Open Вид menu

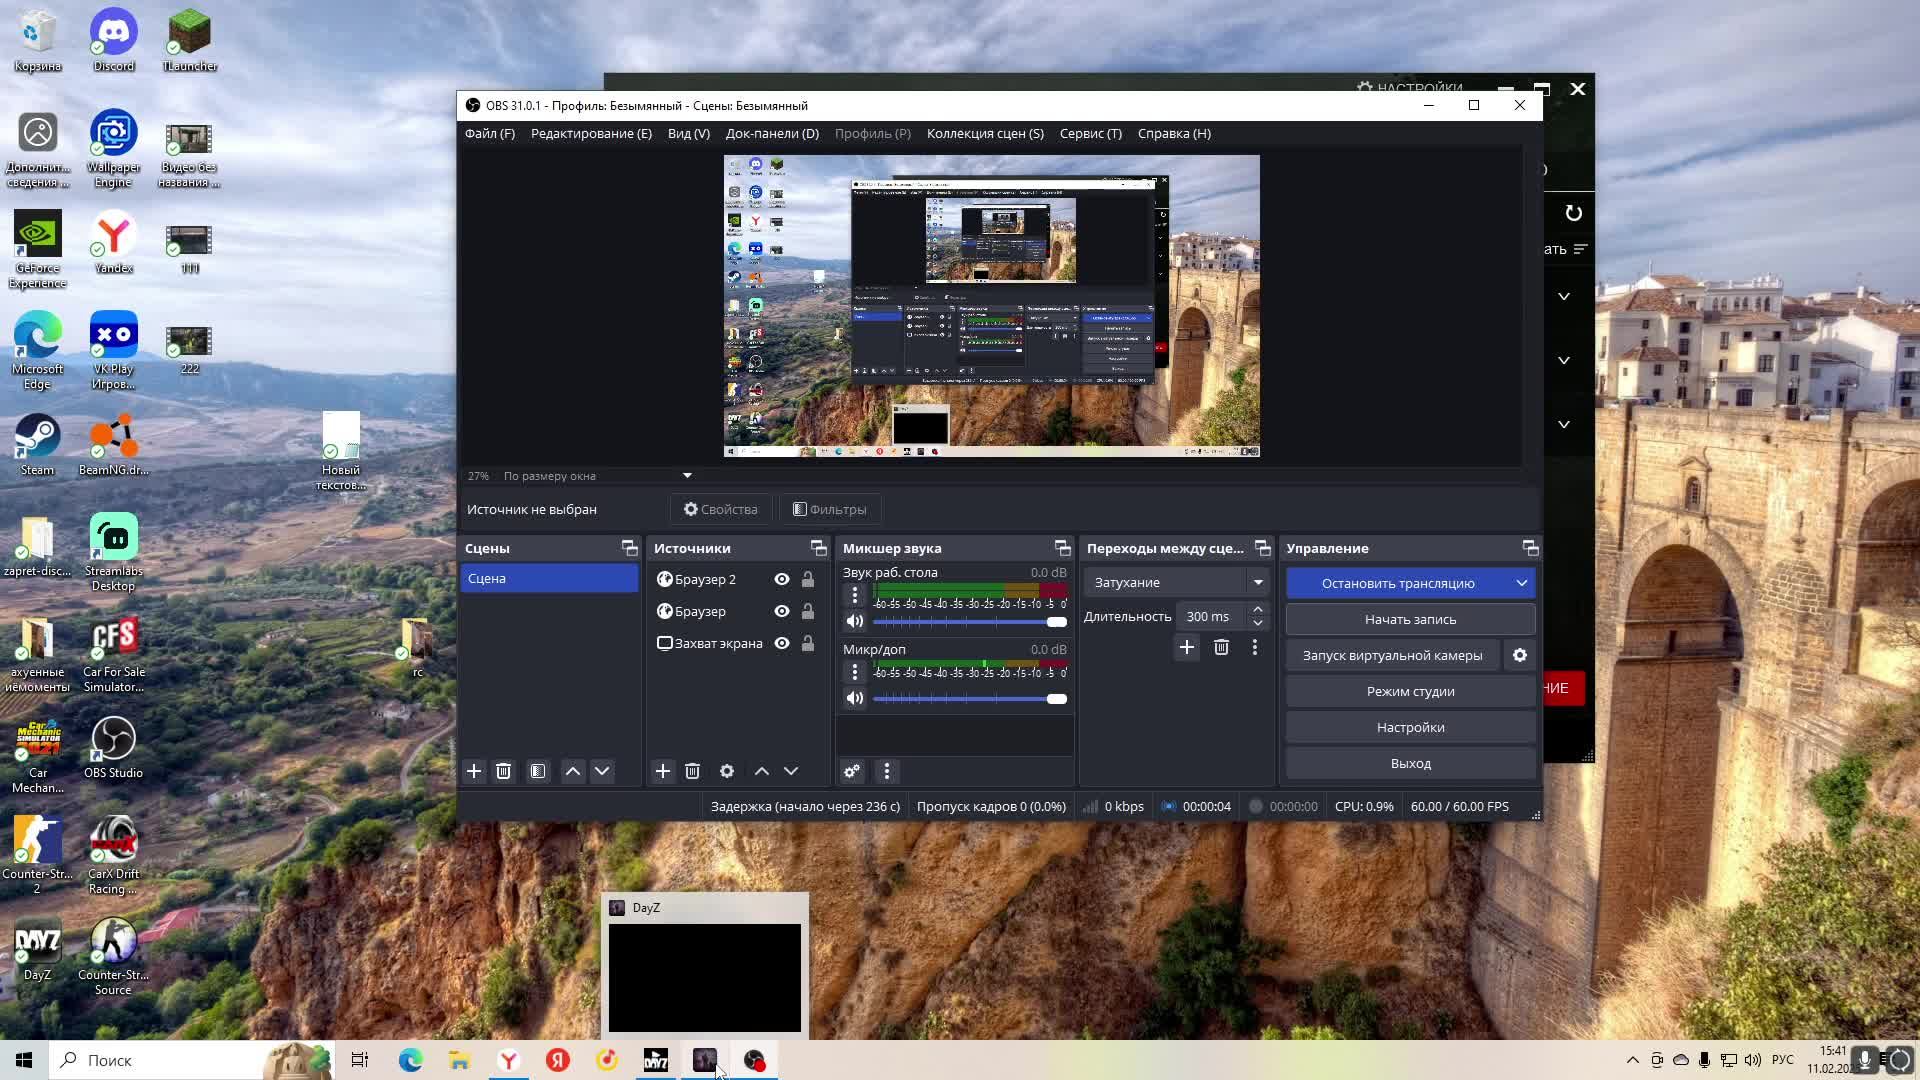point(688,133)
